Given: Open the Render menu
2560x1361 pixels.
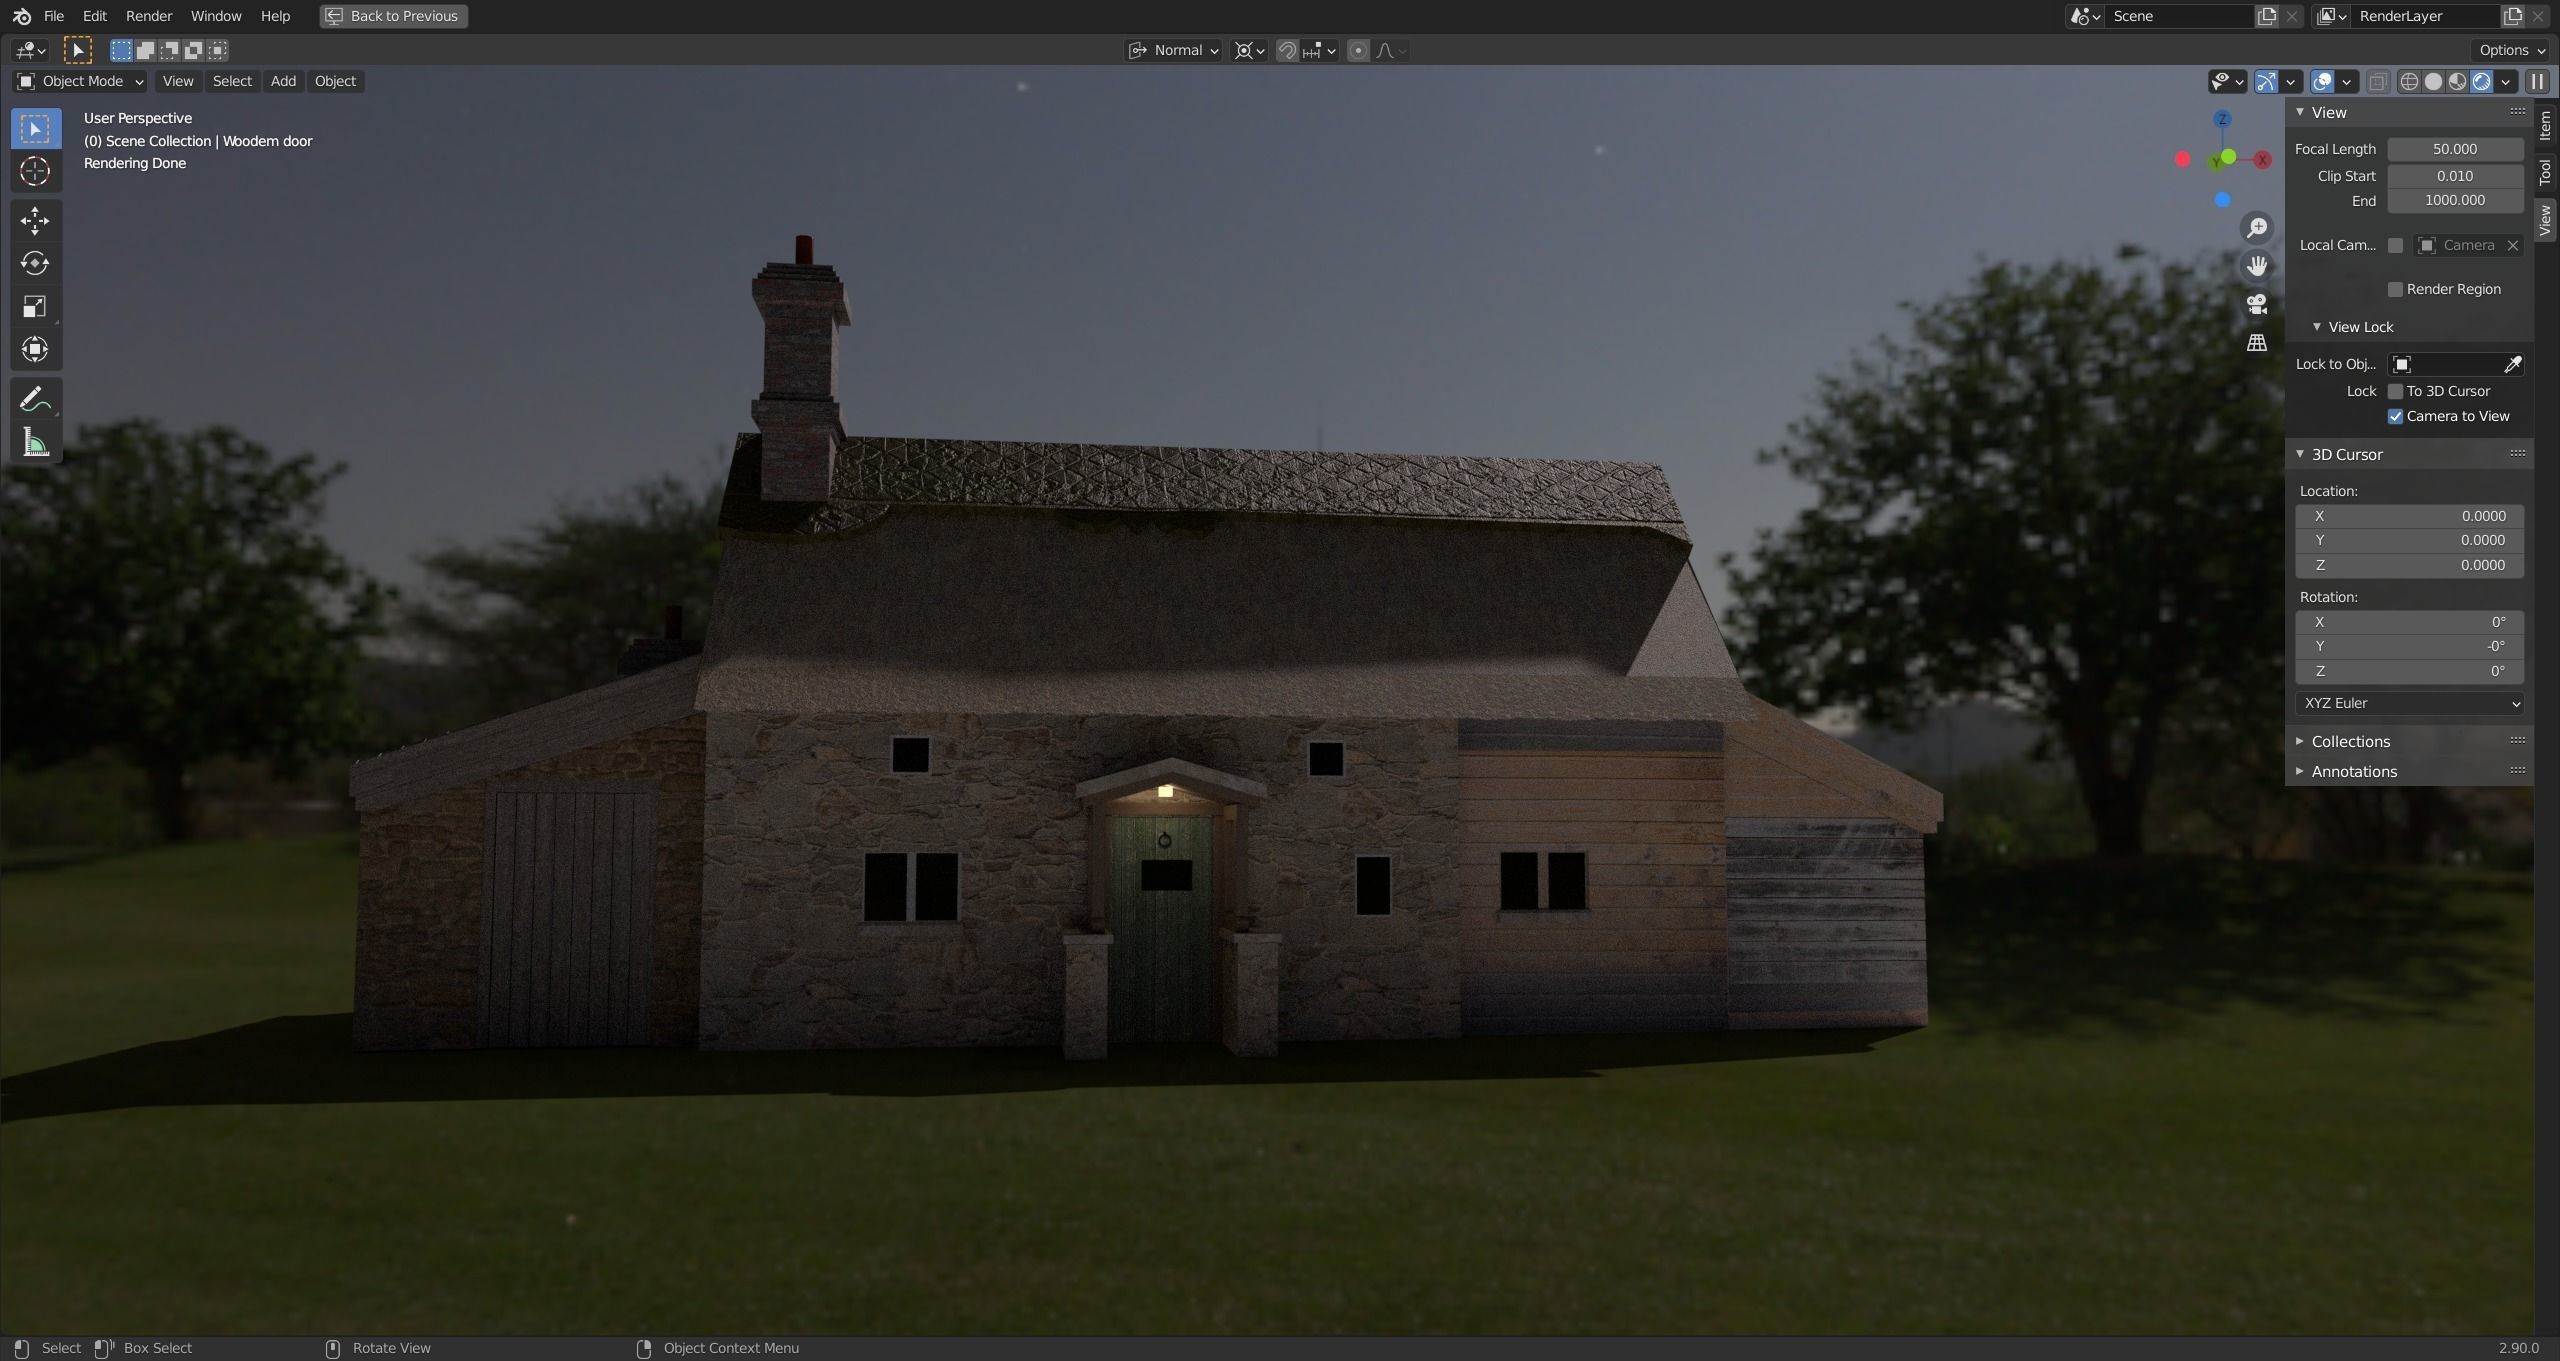Looking at the screenshot, I should 149,16.
